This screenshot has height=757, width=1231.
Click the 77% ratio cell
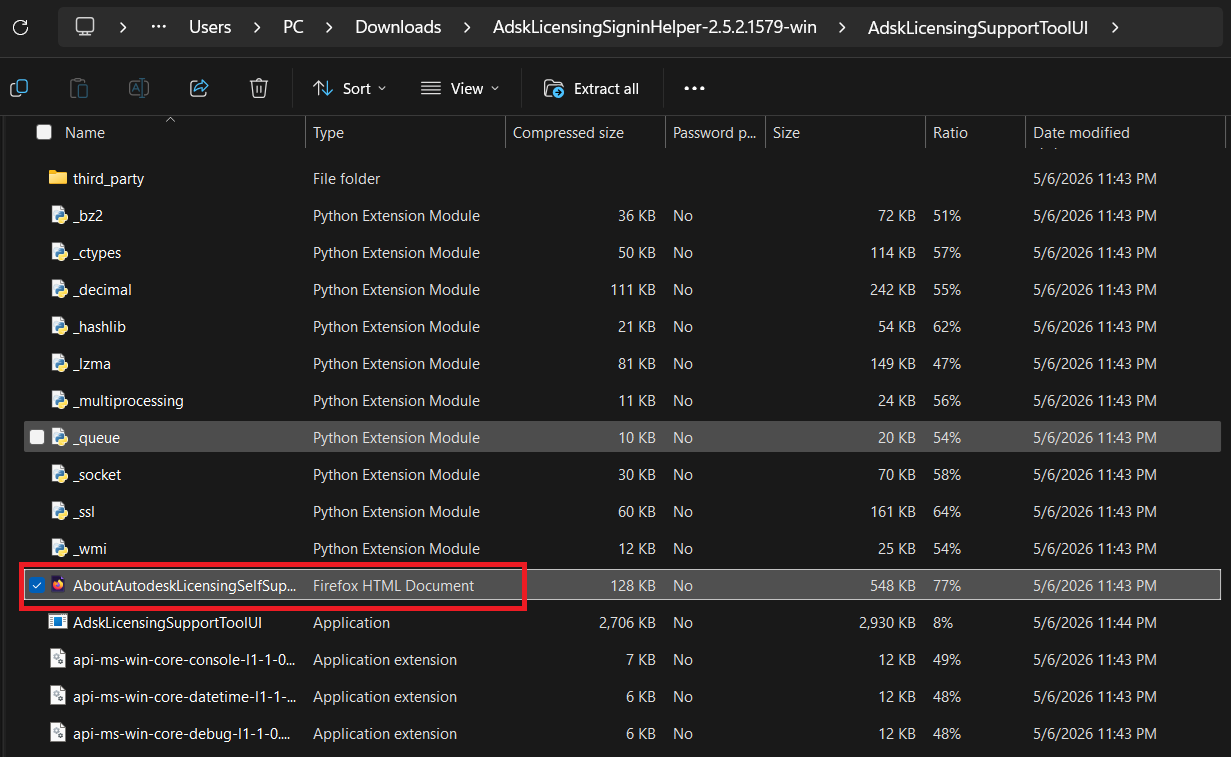(947, 585)
